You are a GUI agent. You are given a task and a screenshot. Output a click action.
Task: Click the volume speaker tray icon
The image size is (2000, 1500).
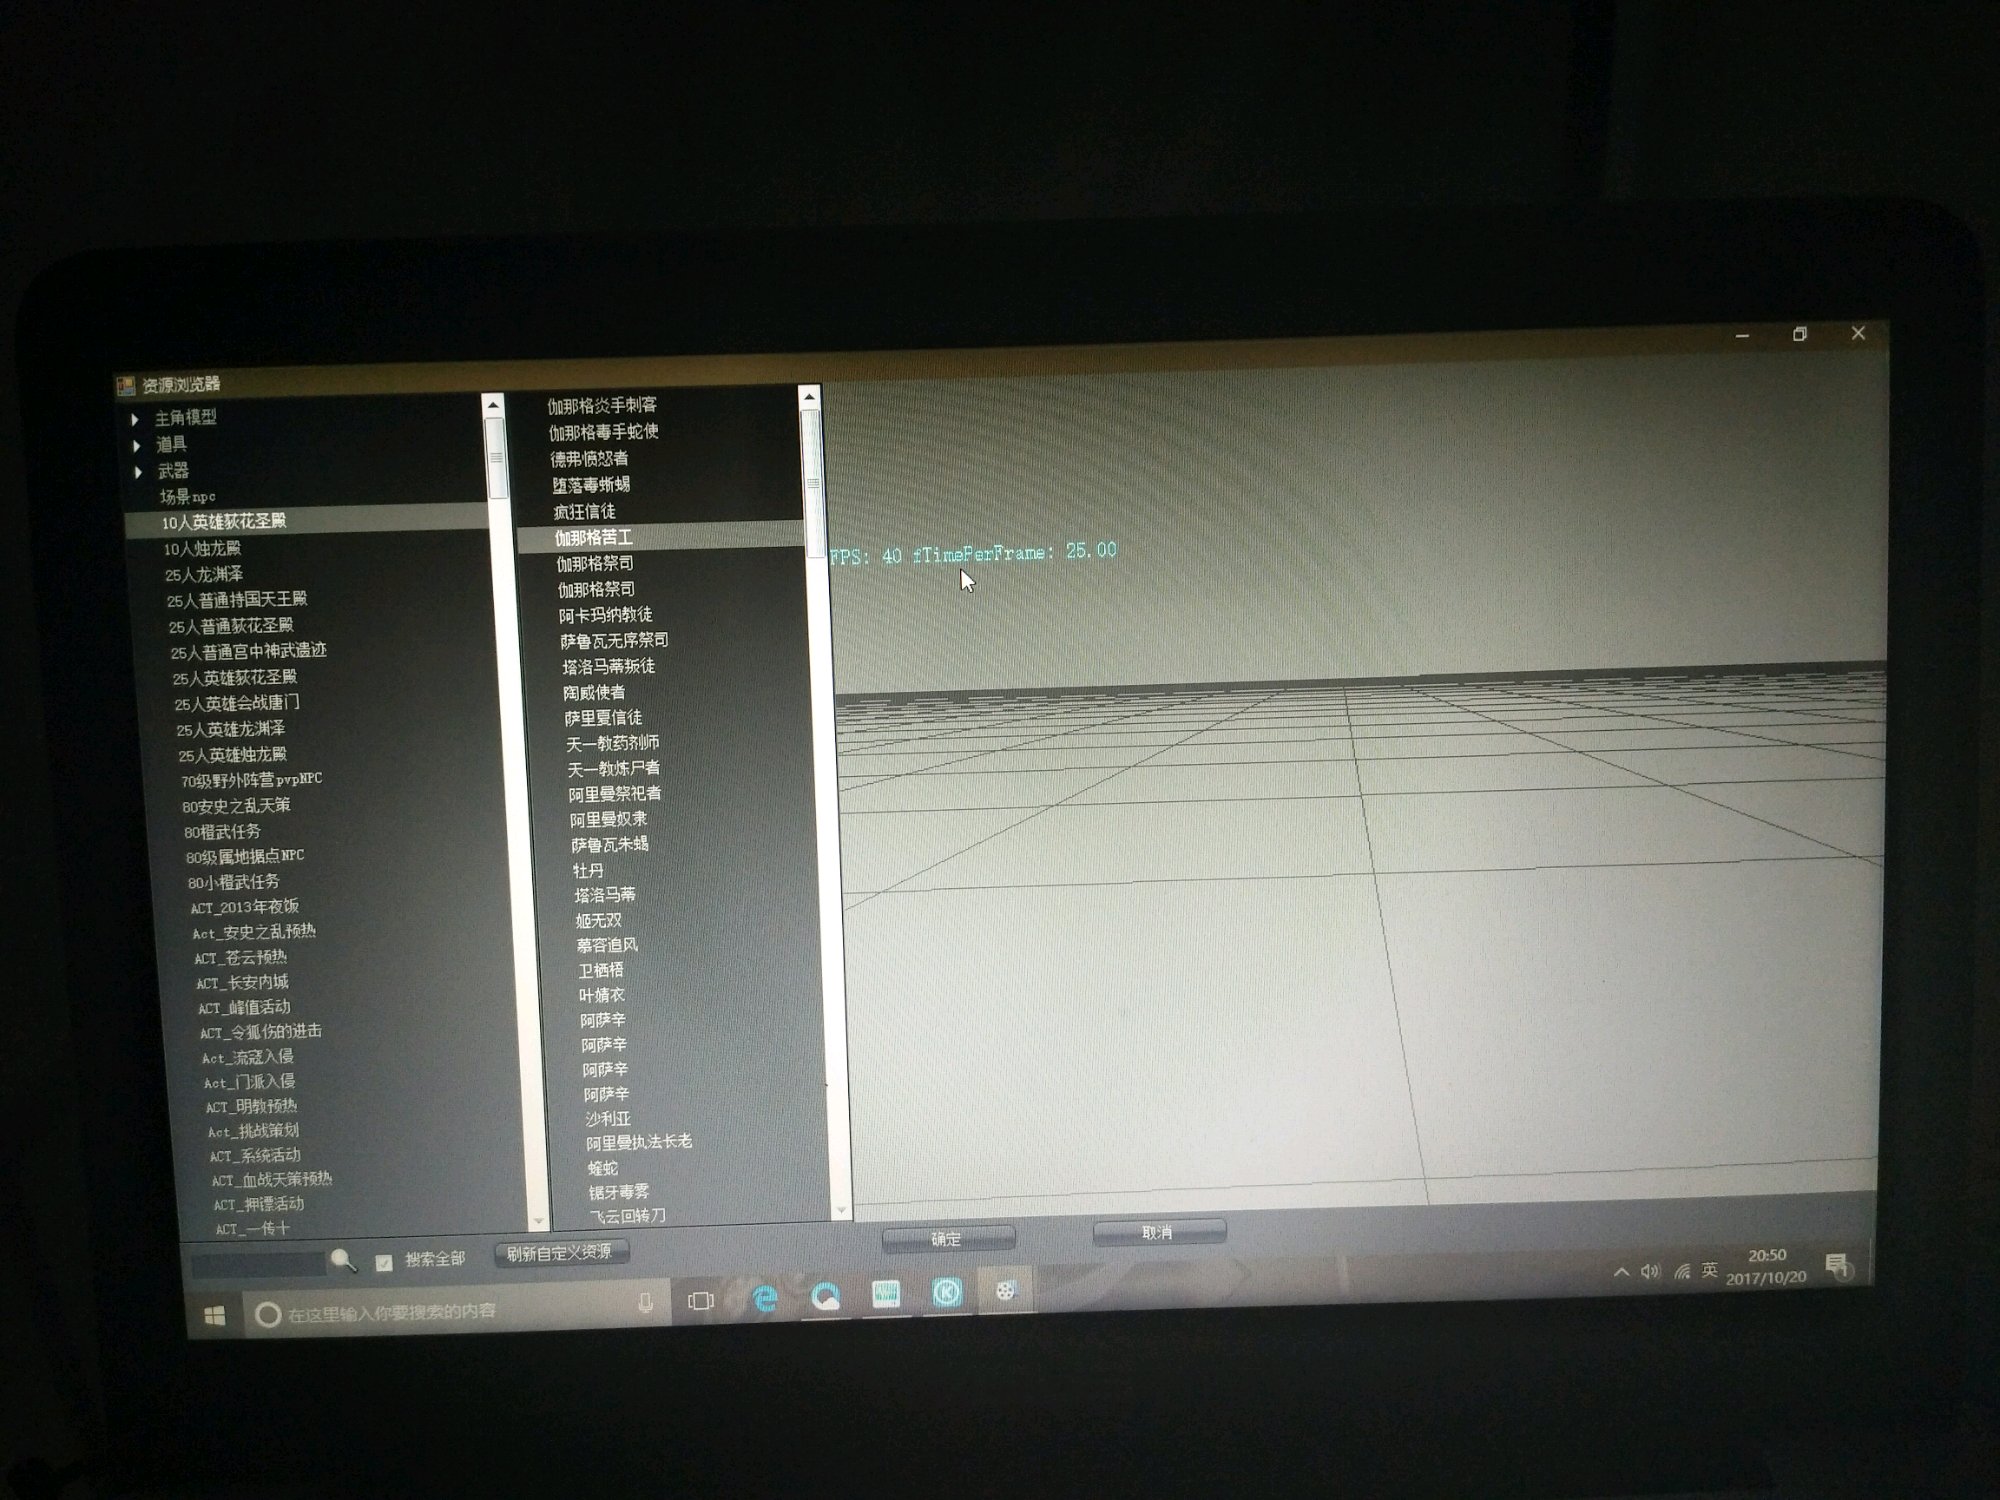click(x=1650, y=1271)
